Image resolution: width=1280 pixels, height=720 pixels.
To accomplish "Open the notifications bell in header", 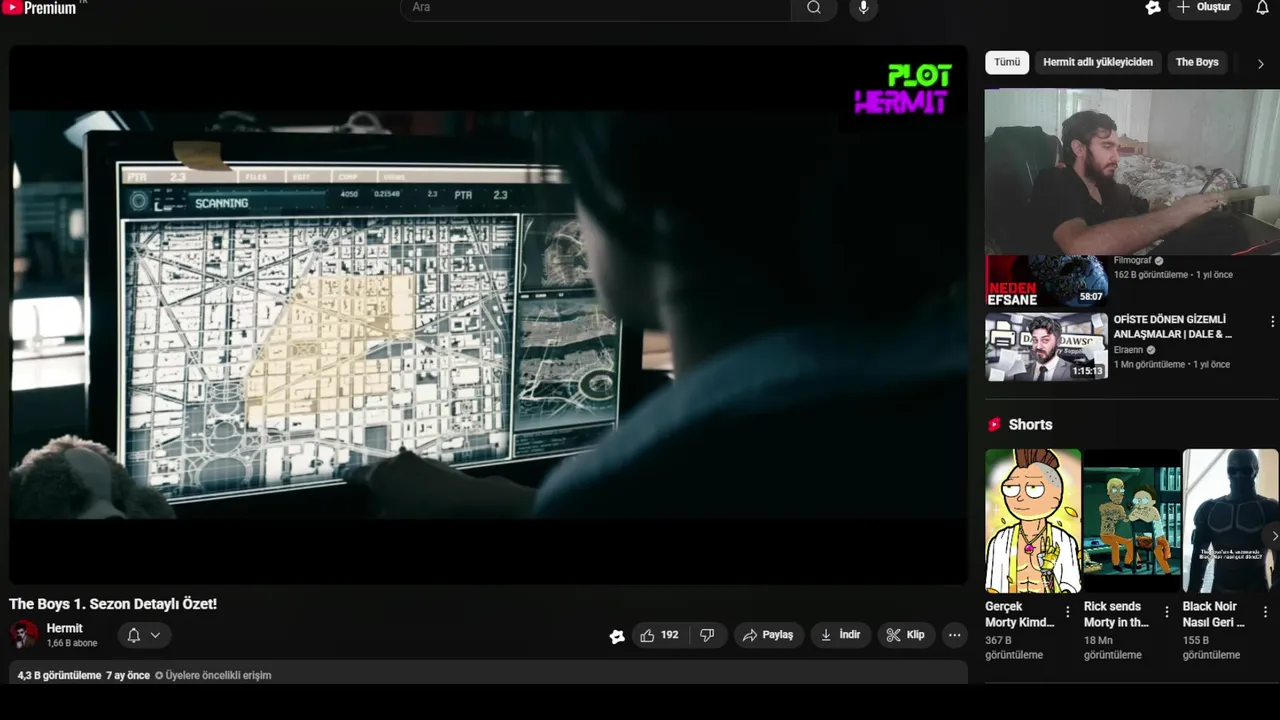I will 1263,7.
